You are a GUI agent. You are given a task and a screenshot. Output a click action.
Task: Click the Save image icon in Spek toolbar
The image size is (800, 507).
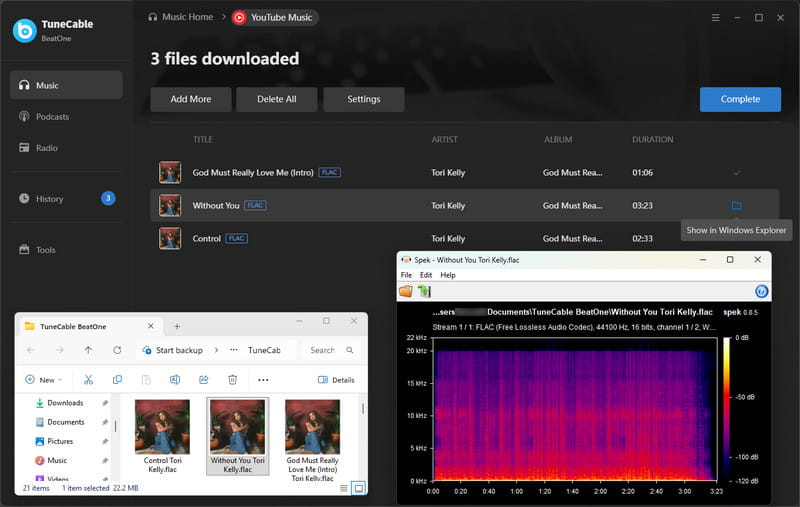point(424,291)
